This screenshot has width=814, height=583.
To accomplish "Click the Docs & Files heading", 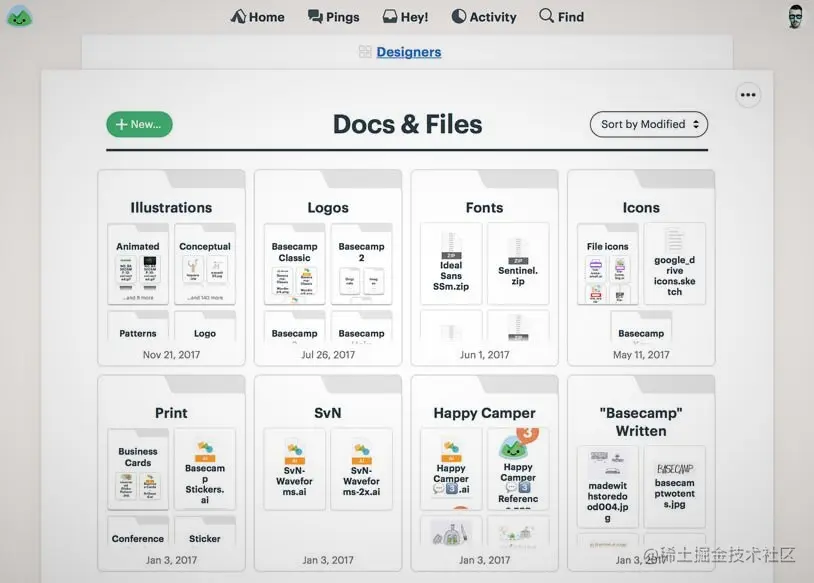I will click(x=408, y=125).
